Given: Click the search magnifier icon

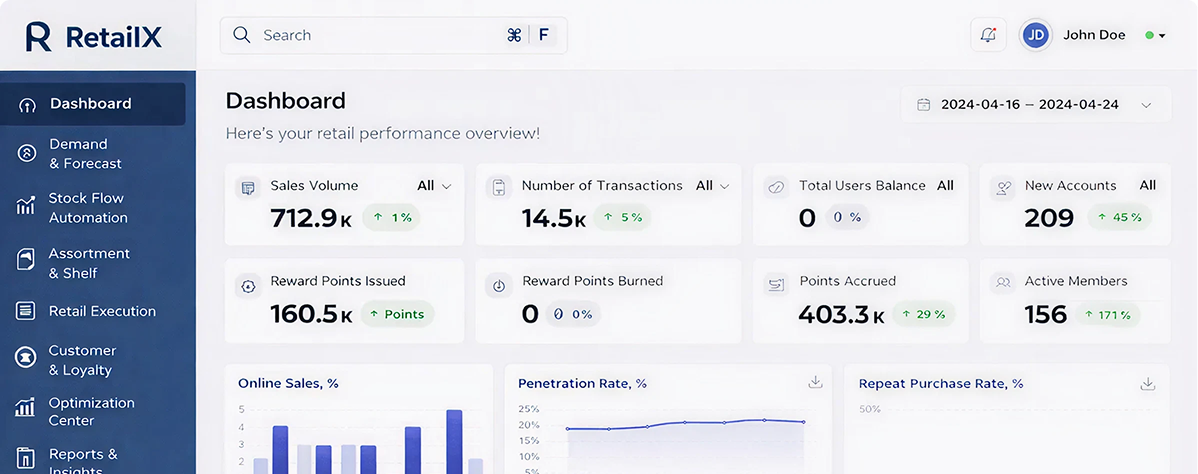Looking at the screenshot, I should [x=242, y=35].
